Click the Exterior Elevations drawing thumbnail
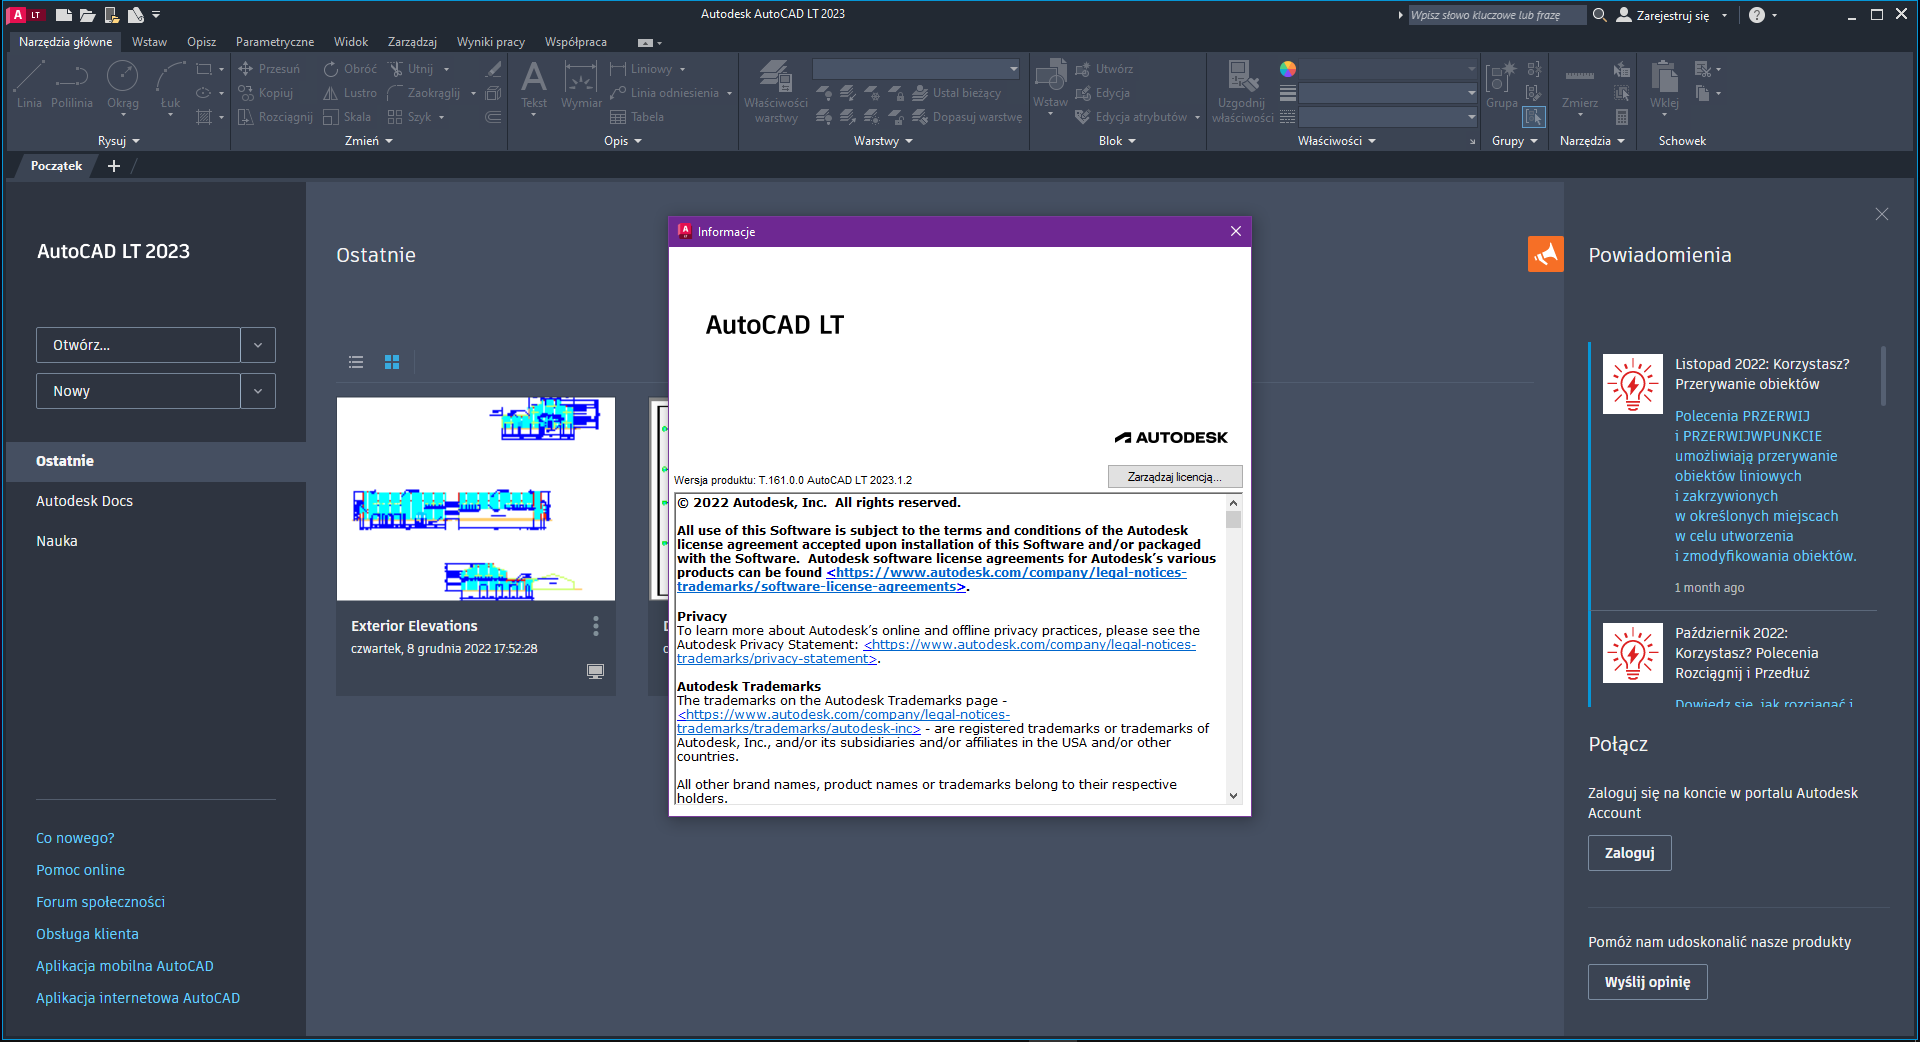The height and width of the screenshot is (1042, 1920). (476, 499)
